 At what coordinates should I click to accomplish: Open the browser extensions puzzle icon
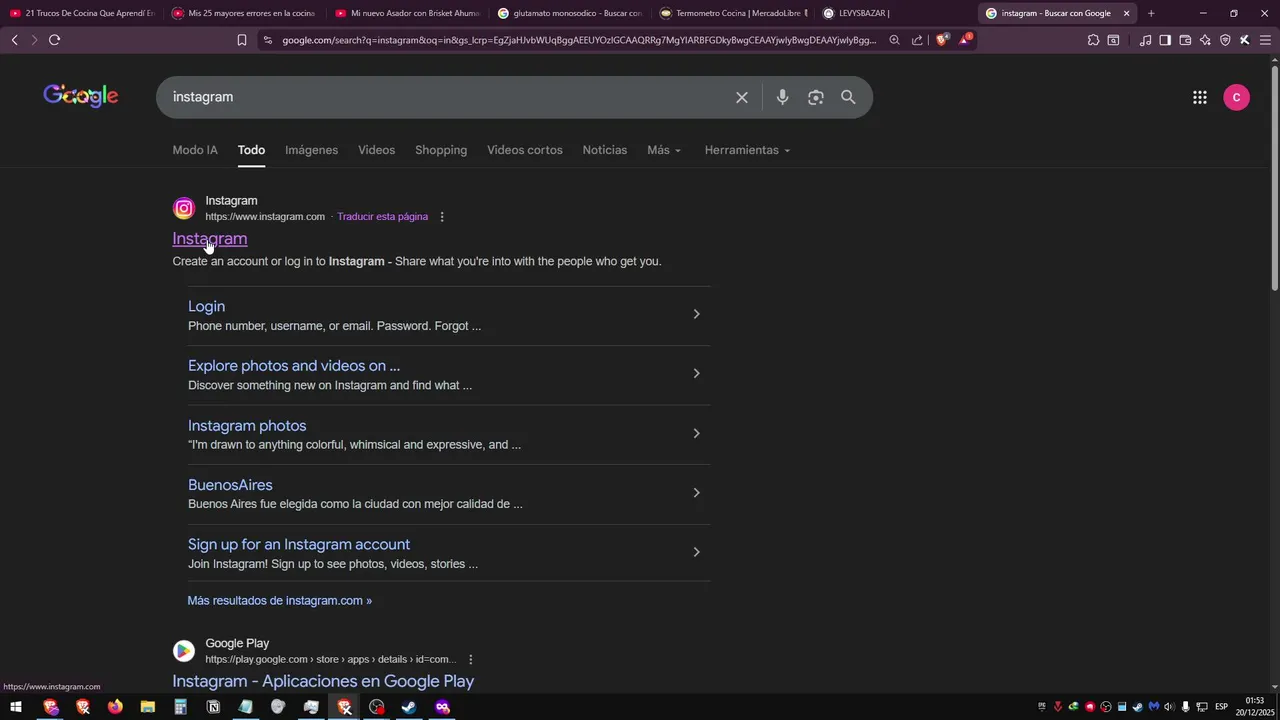(x=1093, y=40)
